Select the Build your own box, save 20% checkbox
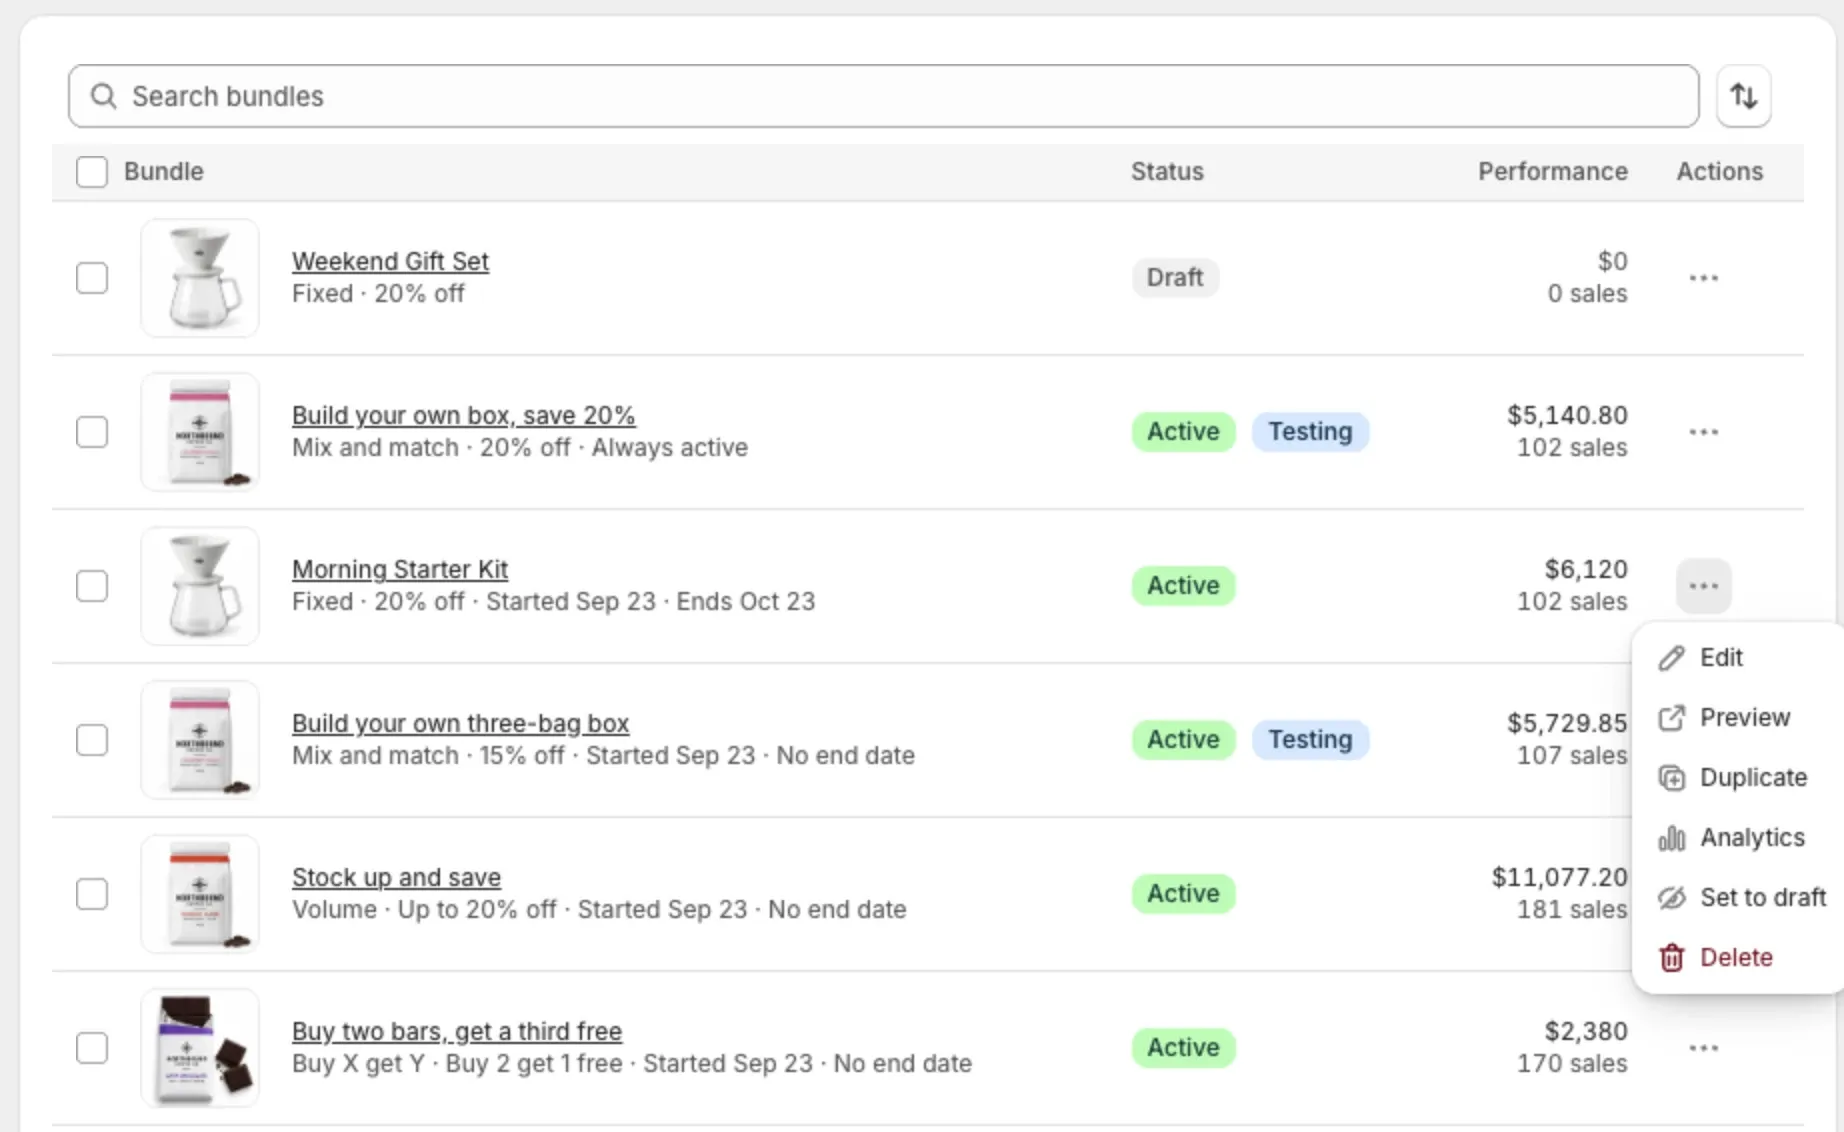The width and height of the screenshot is (1844, 1132). pyautogui.click(x=92, y=432)
